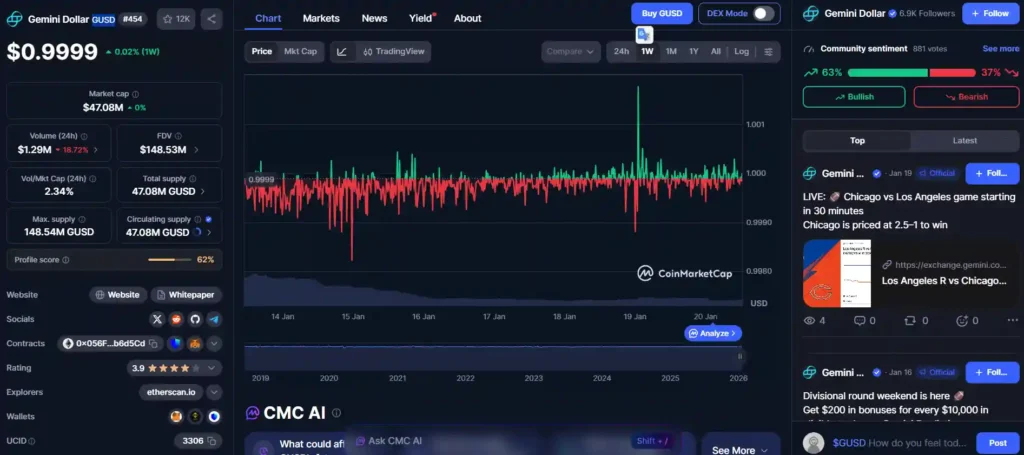Click the green 63% bullish sentiment bar
Image resolution: width=1024 pixels, height=455 pixels.
pyautogui.click(x=887, y=72)
